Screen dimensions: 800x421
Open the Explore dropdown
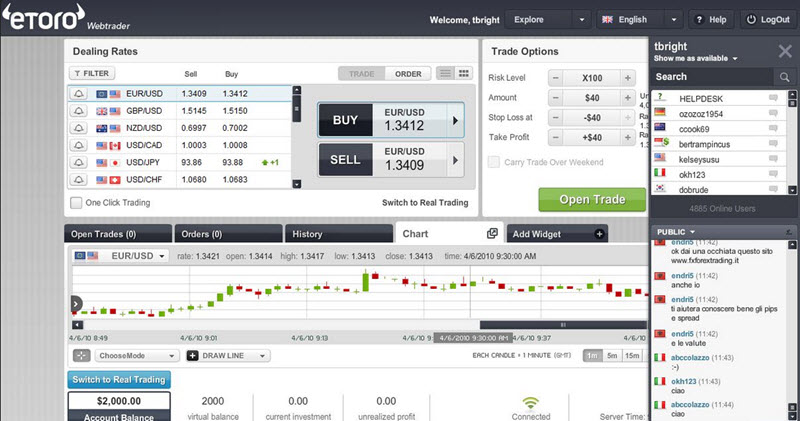[x=548, y=20]
